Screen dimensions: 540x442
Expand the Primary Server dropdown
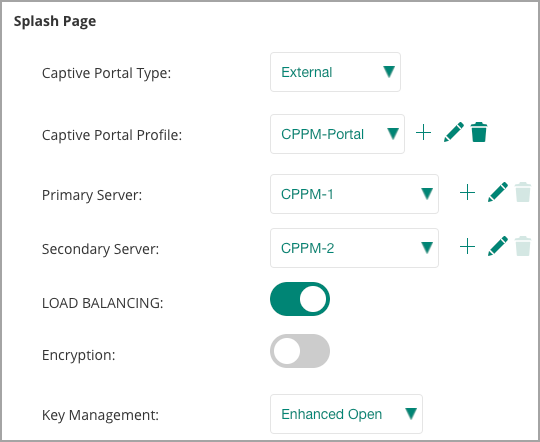pos(354,194)
